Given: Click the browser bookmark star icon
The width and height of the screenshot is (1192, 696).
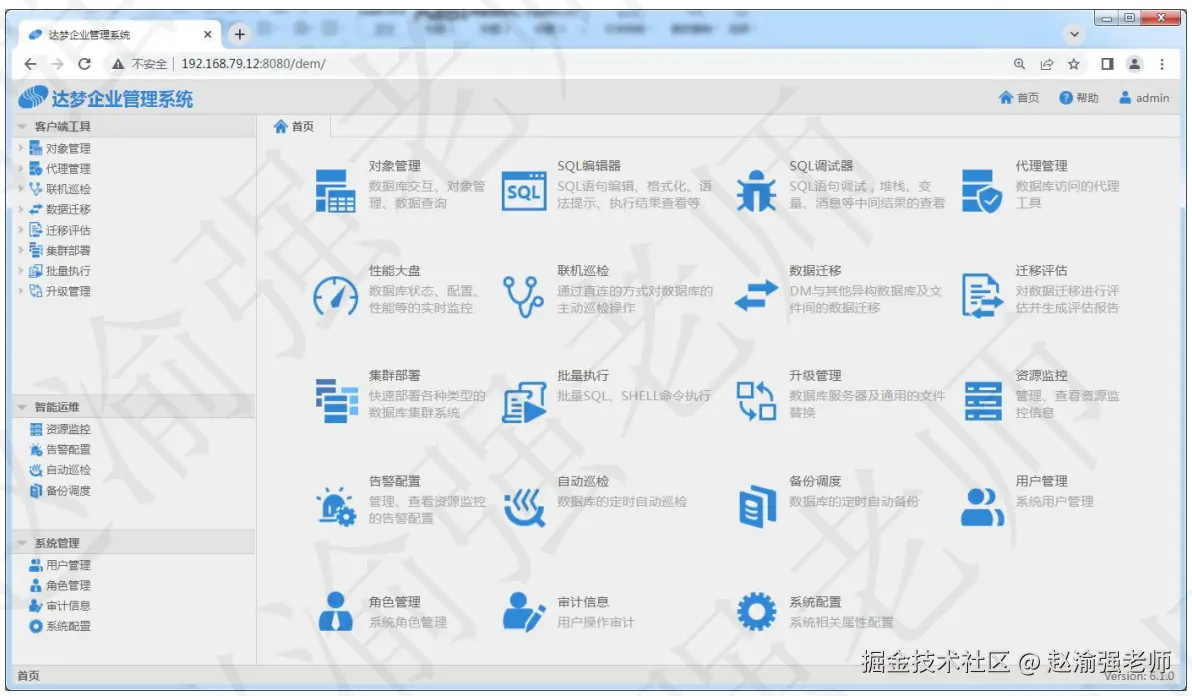Looking at the screenshot, I should 1073,64.
